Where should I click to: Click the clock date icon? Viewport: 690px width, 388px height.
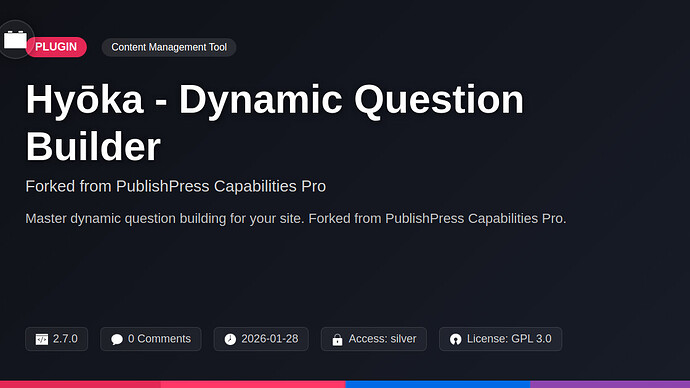[x=230, y=339]
